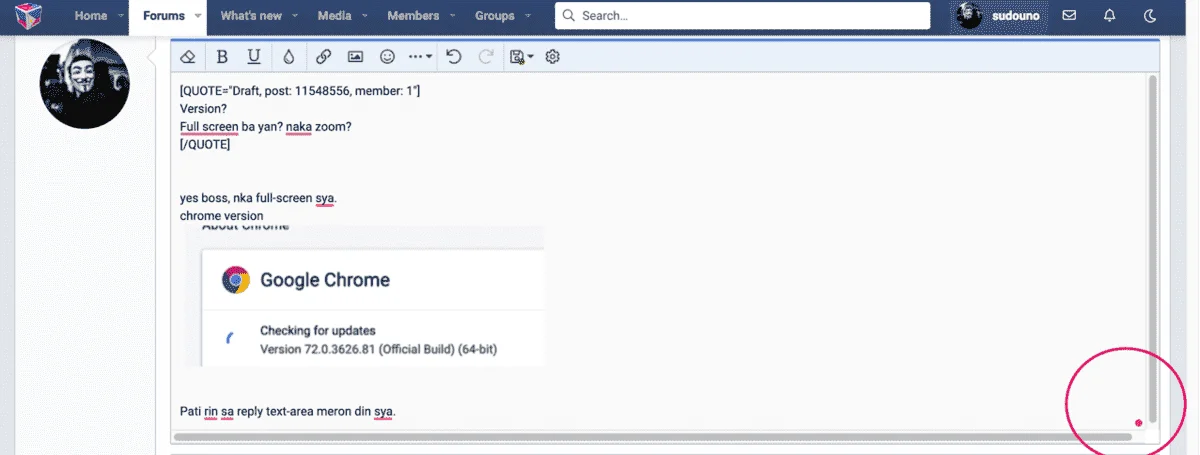Click the "chrome version" text line

coord(222,216)
